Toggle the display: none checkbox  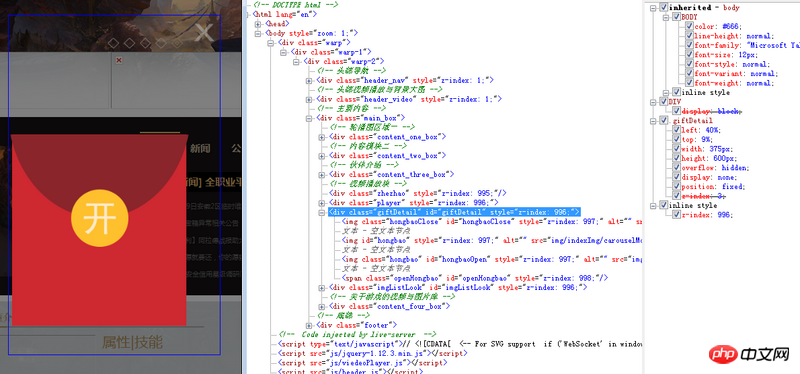(x=676, y=177)
